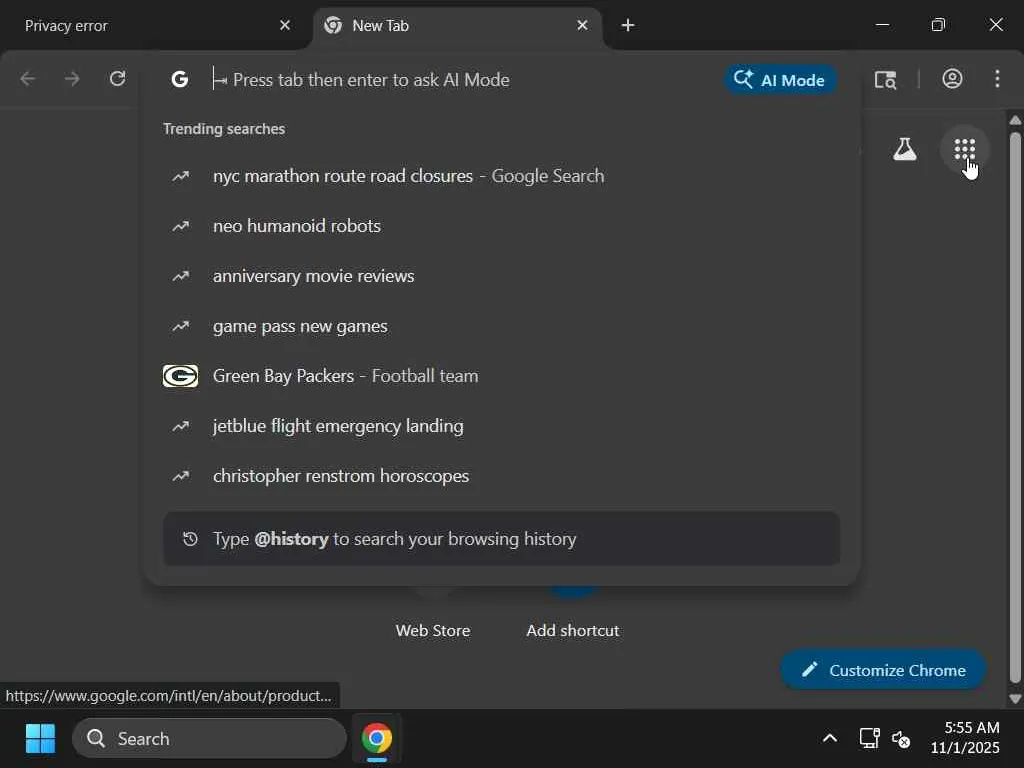The image size is (1024, 768).
Task: Click trending arrow beside neo humanoid robots
Action: [181, 226]
